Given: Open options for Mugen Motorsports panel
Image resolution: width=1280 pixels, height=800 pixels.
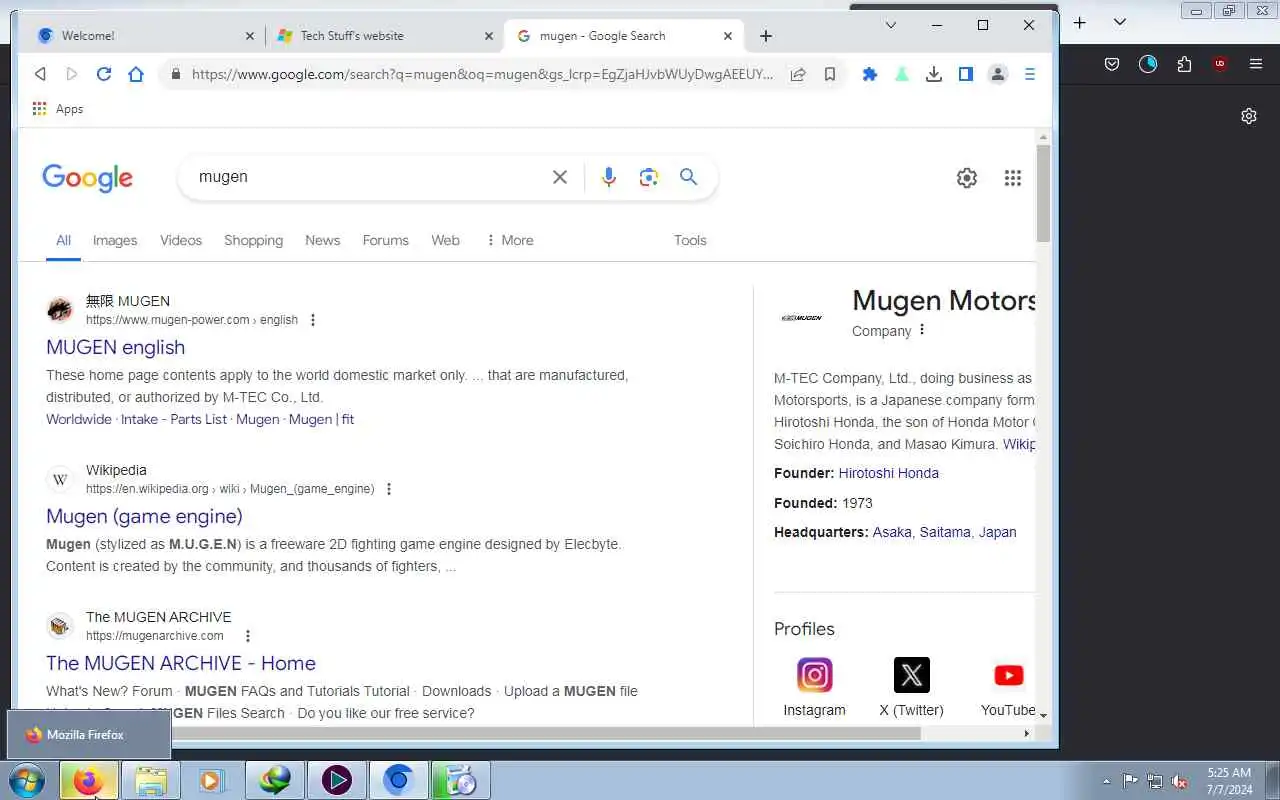Looking at the screenshot, I should coord(922,330).
